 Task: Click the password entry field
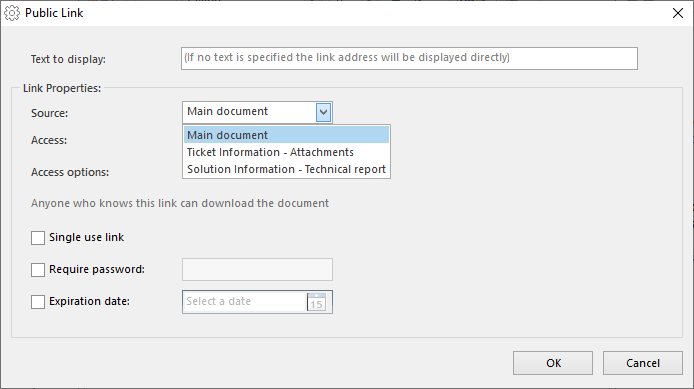(257, 270)
